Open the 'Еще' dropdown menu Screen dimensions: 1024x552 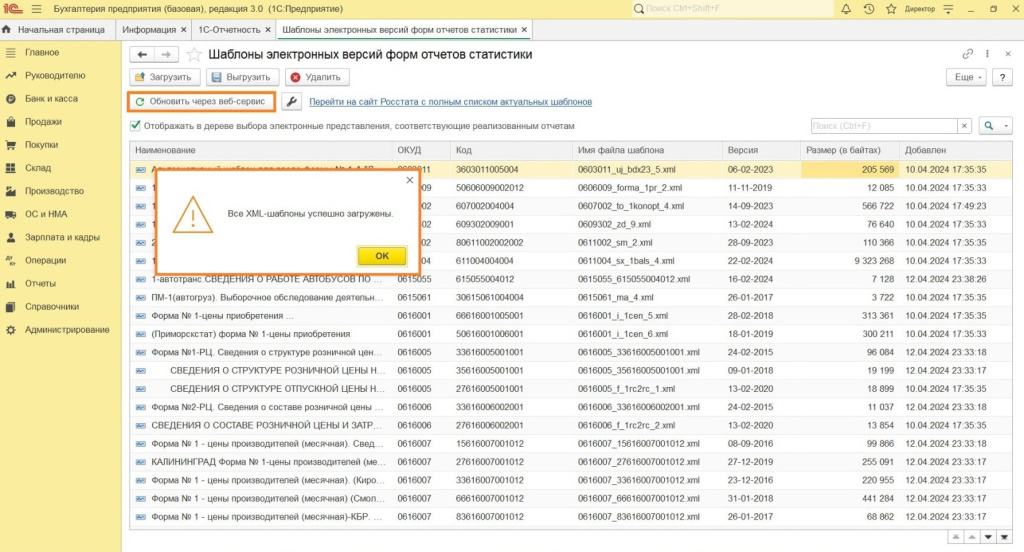coord(966,77)
